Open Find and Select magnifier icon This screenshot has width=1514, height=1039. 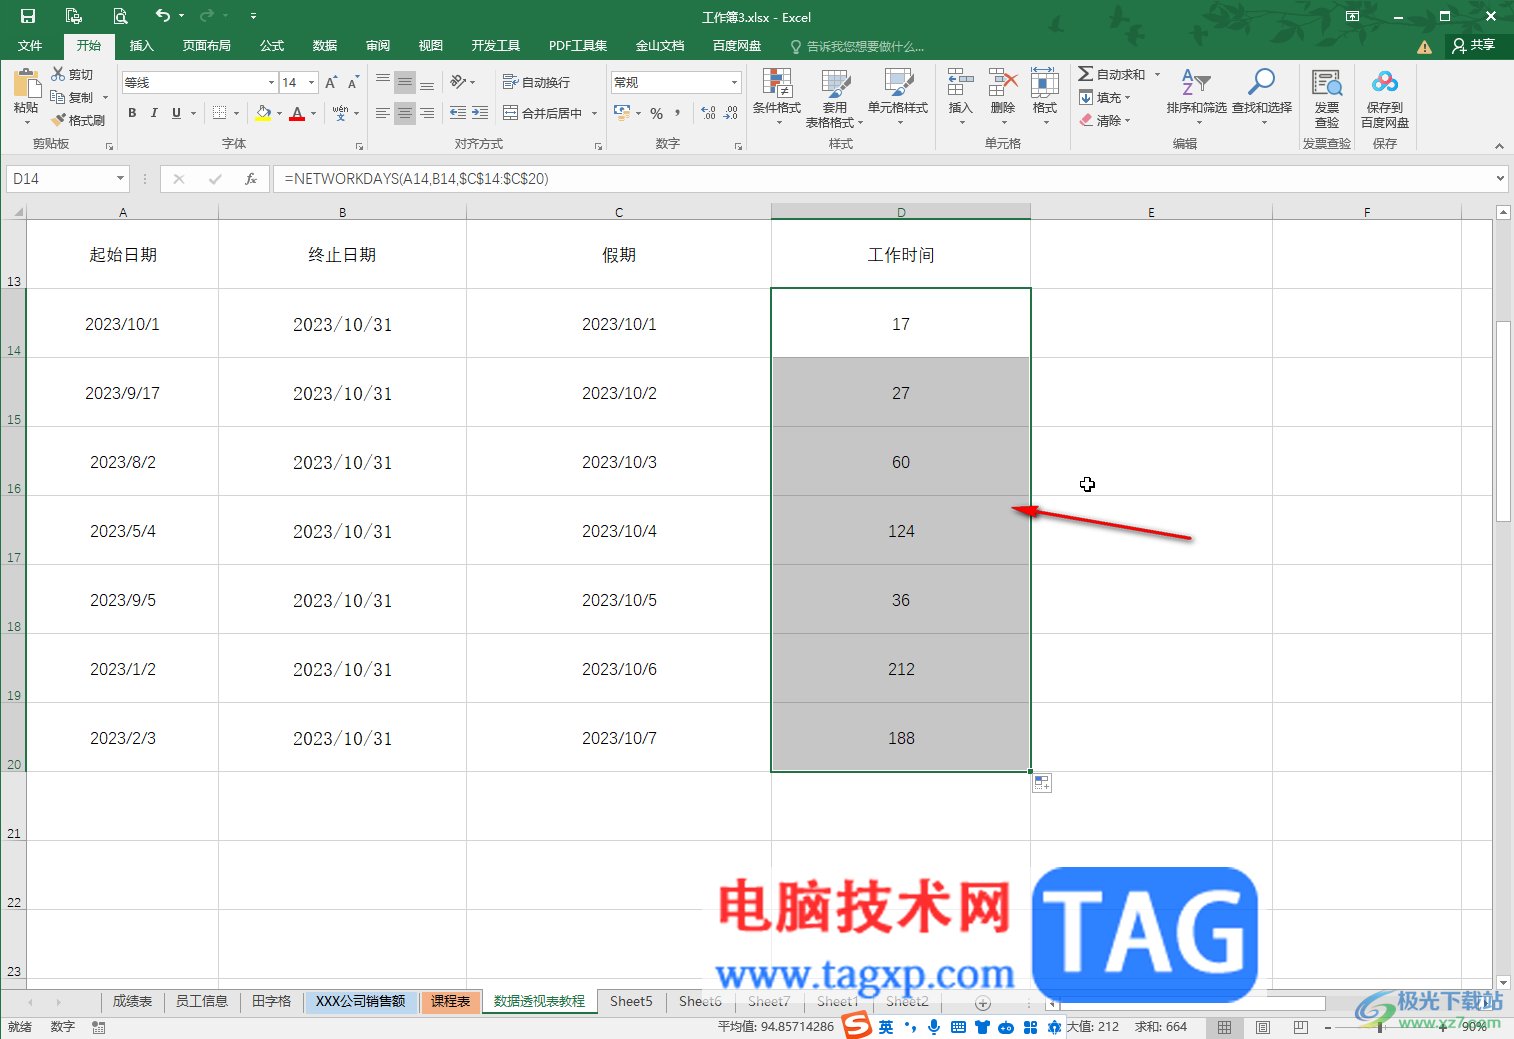tap(1262, 83)
